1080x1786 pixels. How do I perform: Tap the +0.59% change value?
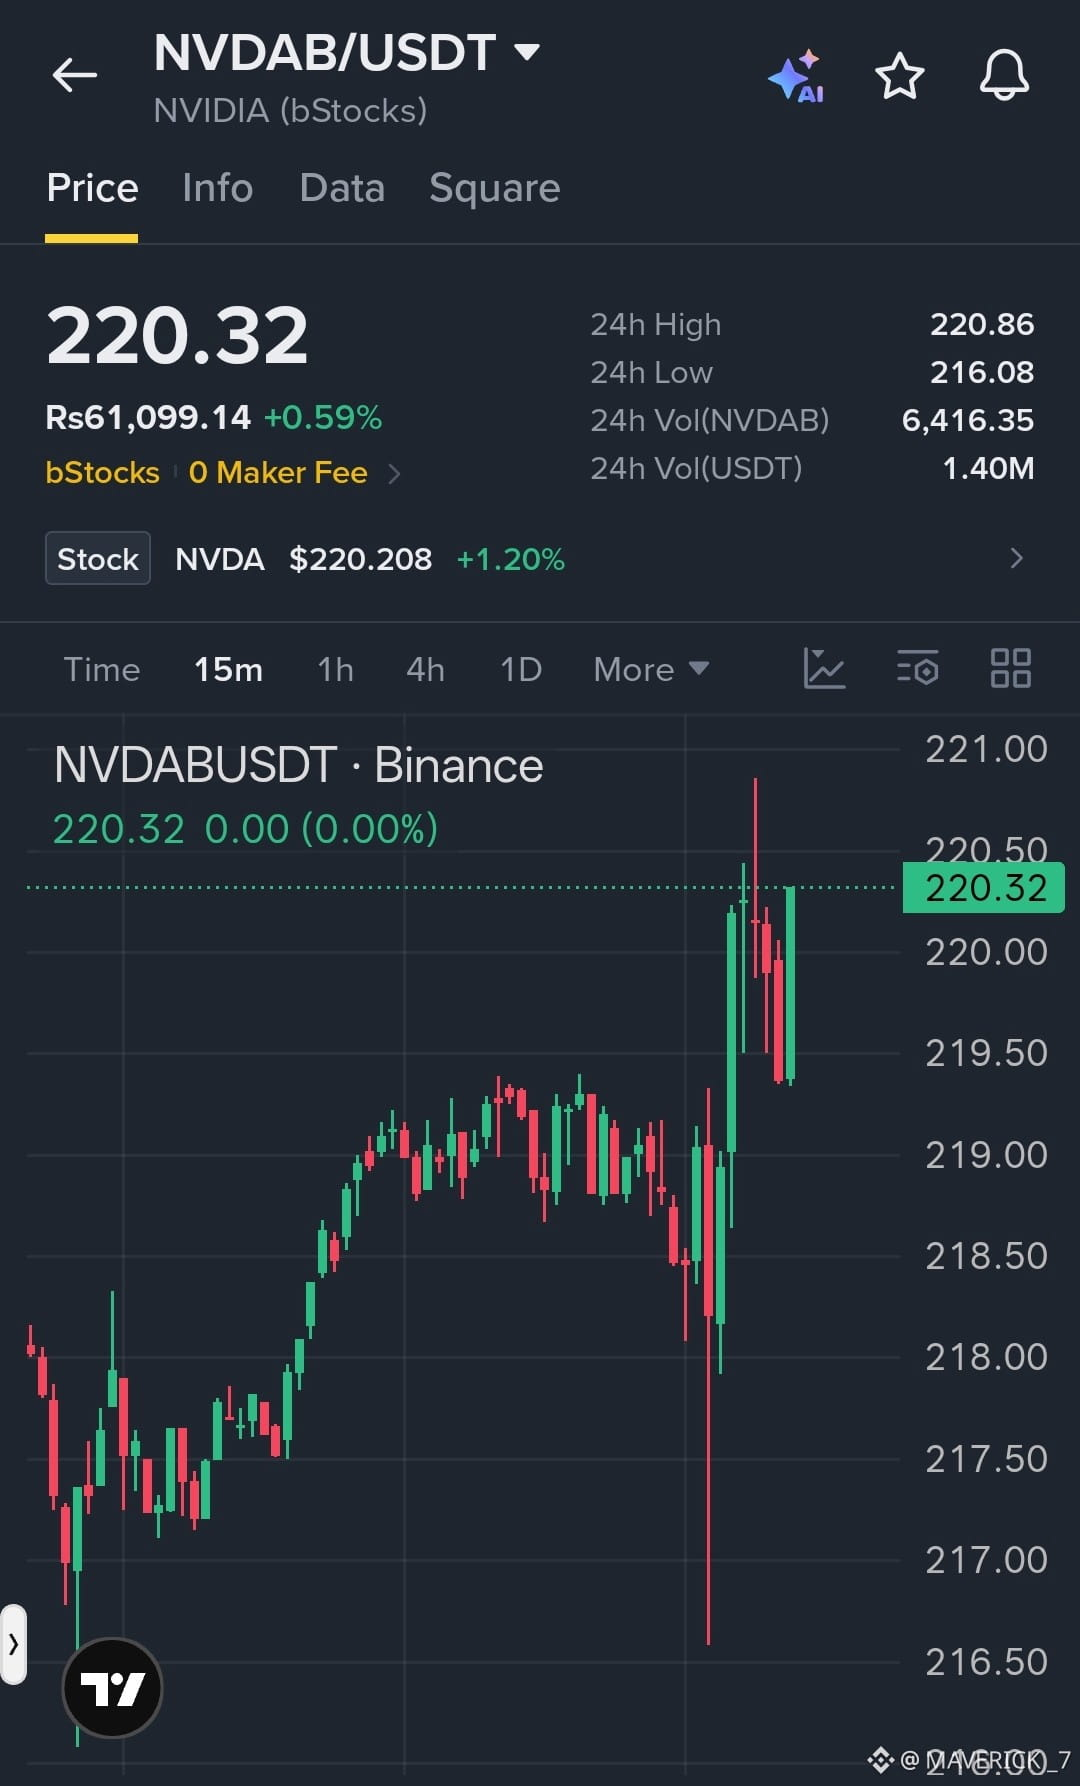(323, 417)
